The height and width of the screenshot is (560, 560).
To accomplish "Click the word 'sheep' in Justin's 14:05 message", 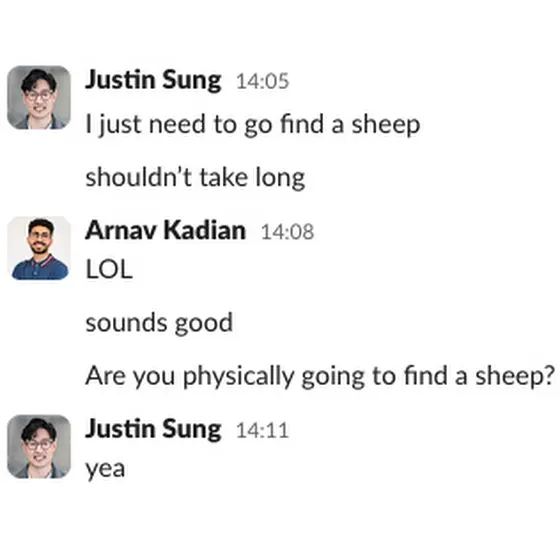I will tap(386, 125).
